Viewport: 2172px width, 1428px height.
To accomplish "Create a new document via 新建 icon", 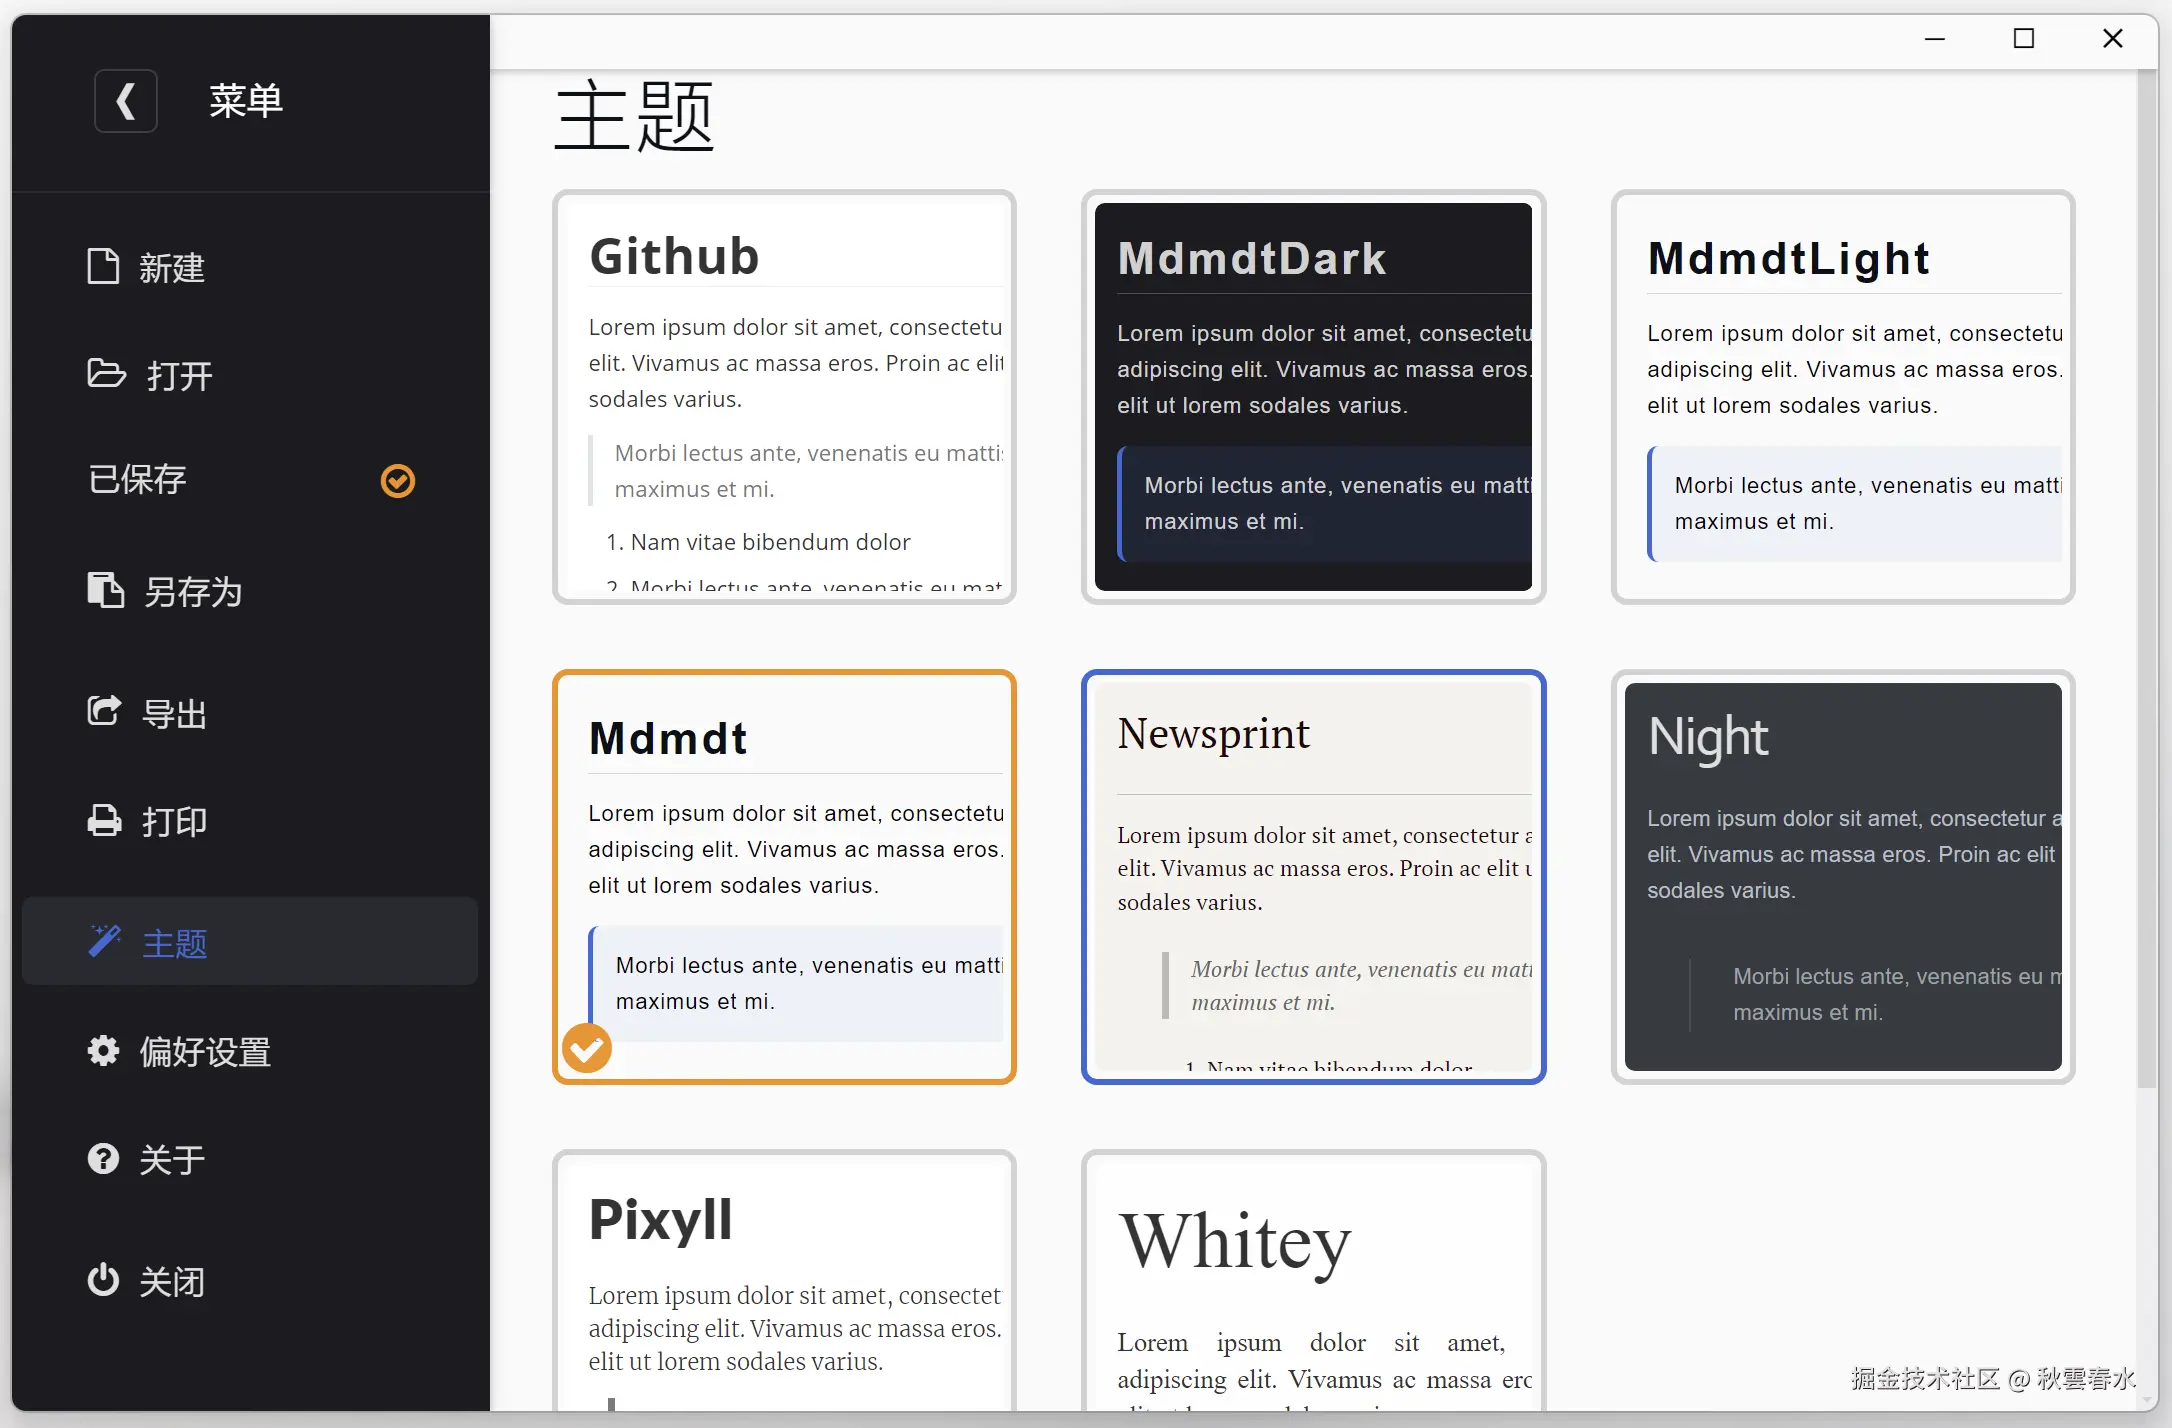I will point(104,265).
